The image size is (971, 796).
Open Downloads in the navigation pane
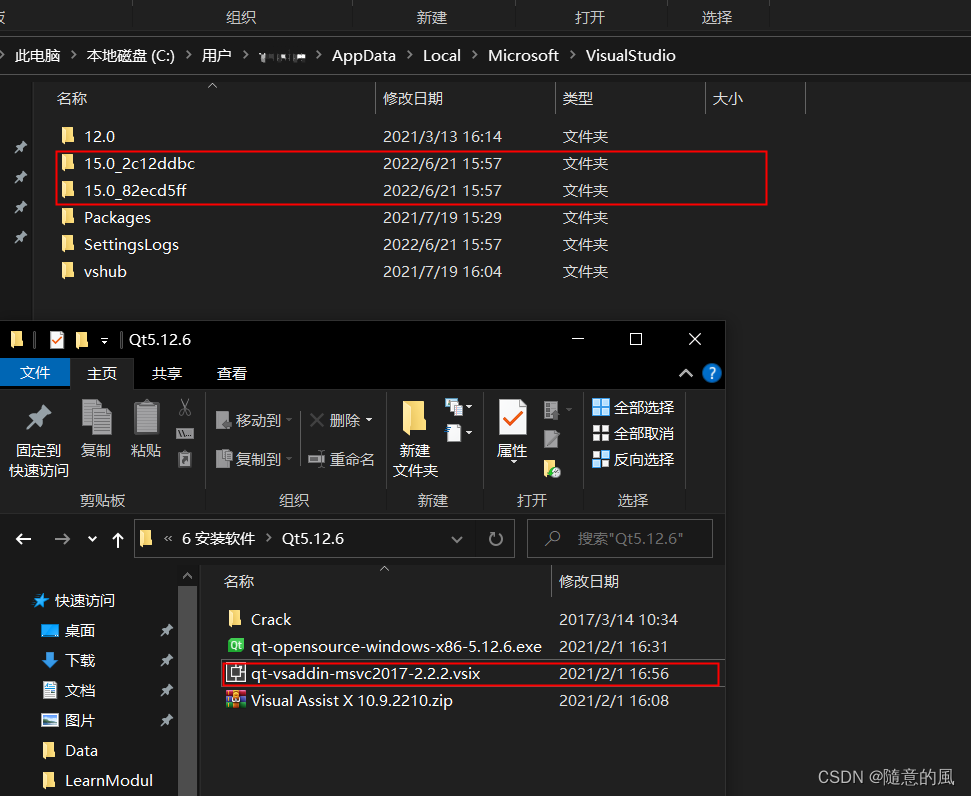click(80, 660)
